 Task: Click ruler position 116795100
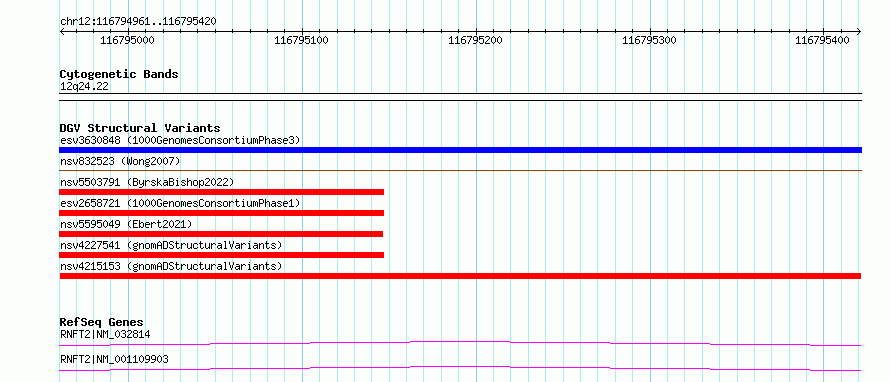301,40
